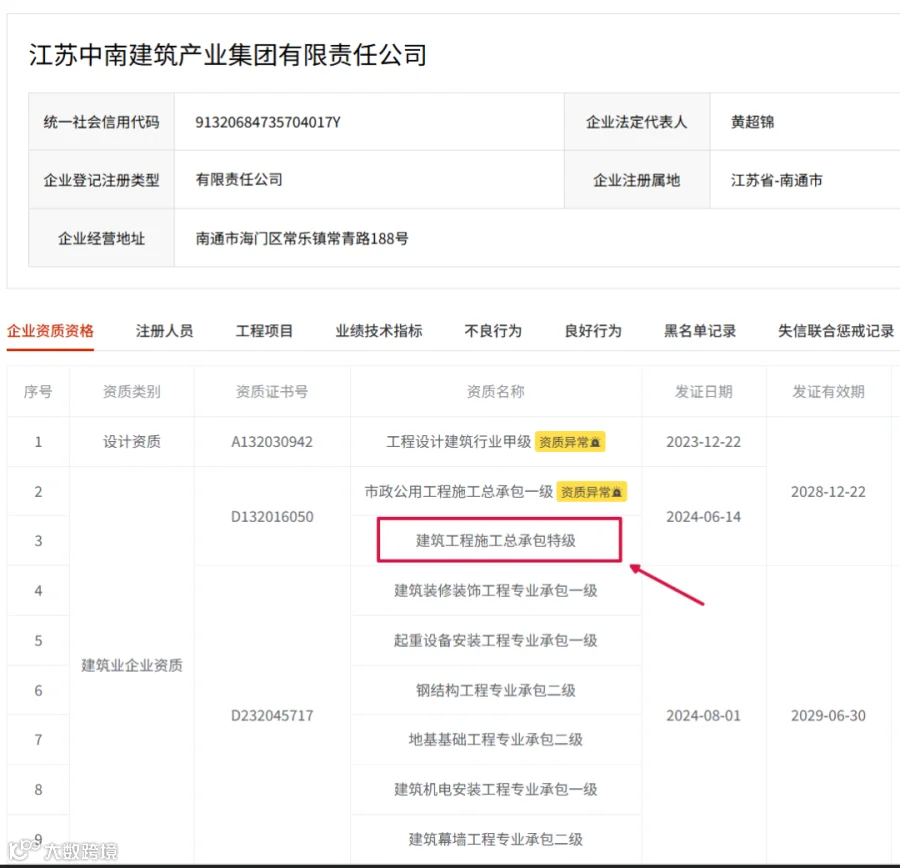Click row number 8 in table
Screen dimensions: 900x868
point(38,790)
